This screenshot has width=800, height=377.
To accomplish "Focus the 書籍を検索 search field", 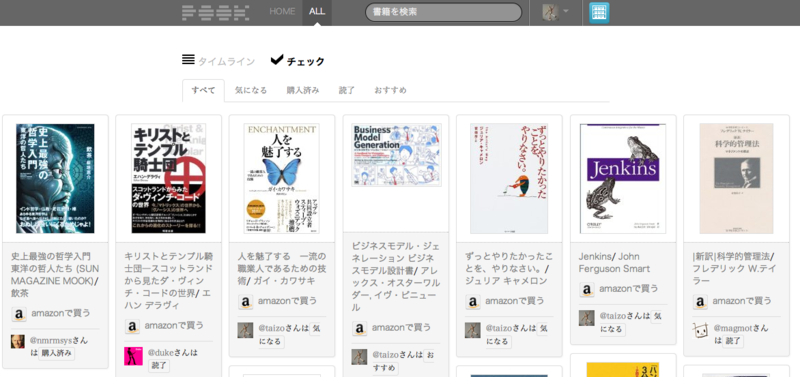I will 443,12.
